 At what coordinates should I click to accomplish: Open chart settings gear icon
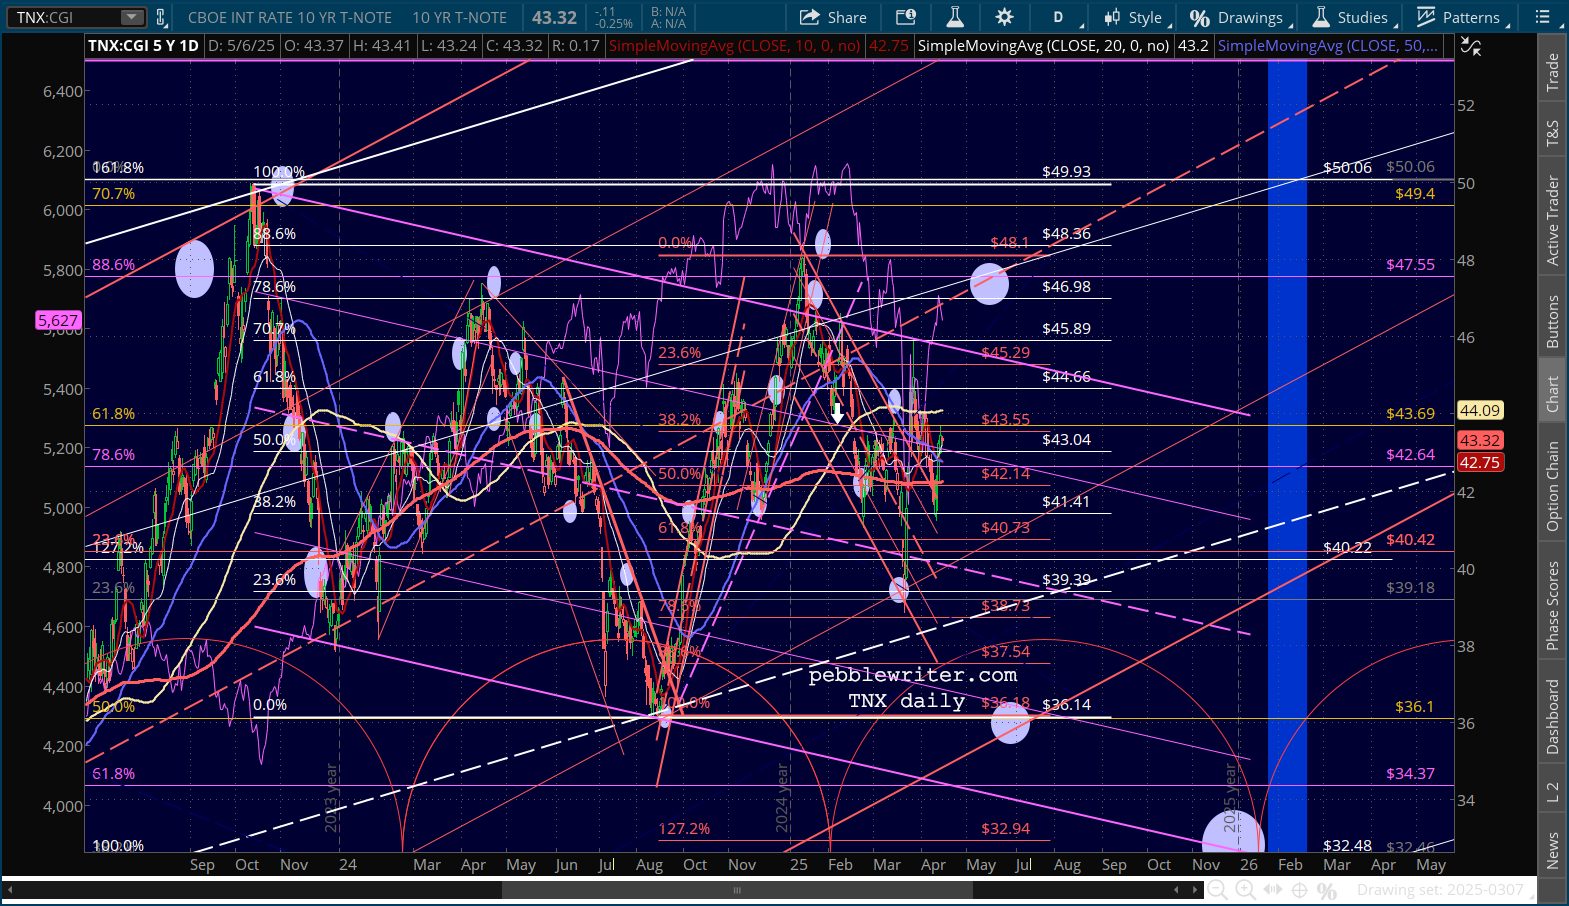pyautogui.click(x=1005, y=17)
